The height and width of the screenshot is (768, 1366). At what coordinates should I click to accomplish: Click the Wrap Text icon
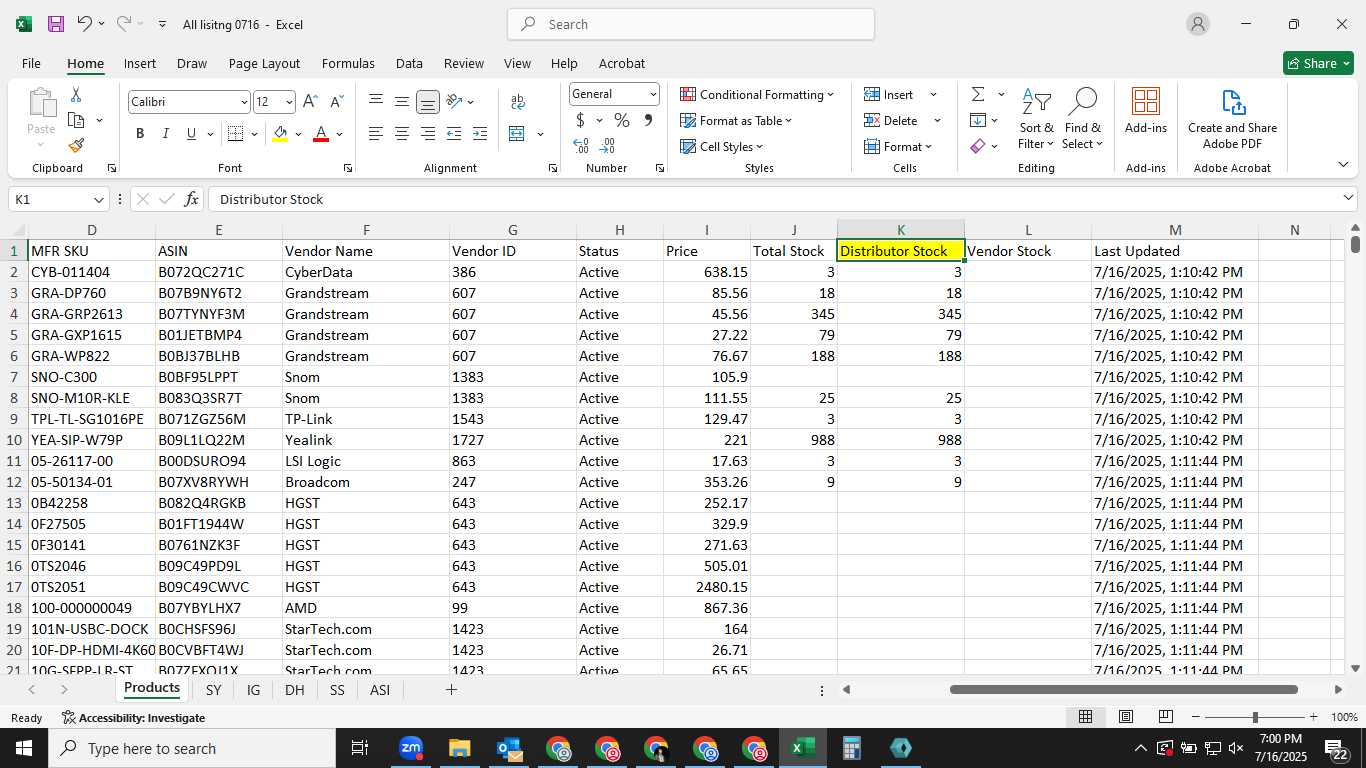click(x=518, y=102)
